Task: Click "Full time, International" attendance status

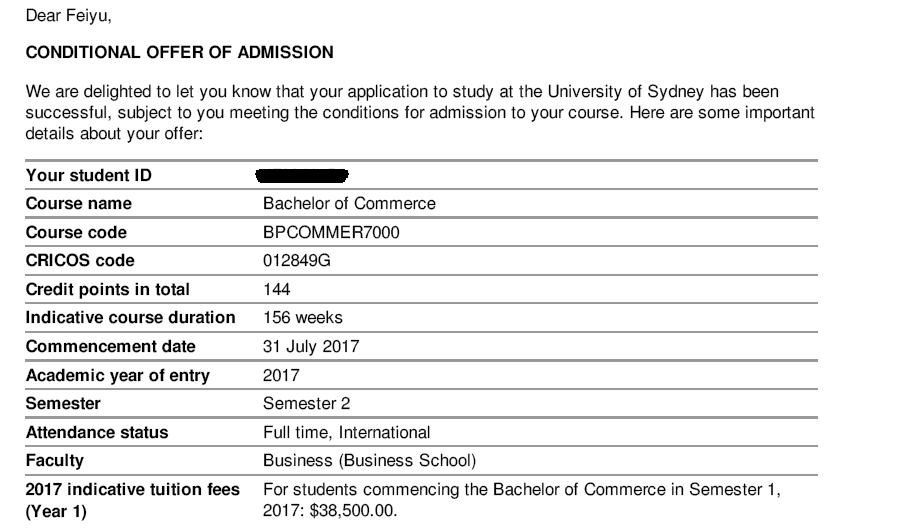Action: point(346,433)
